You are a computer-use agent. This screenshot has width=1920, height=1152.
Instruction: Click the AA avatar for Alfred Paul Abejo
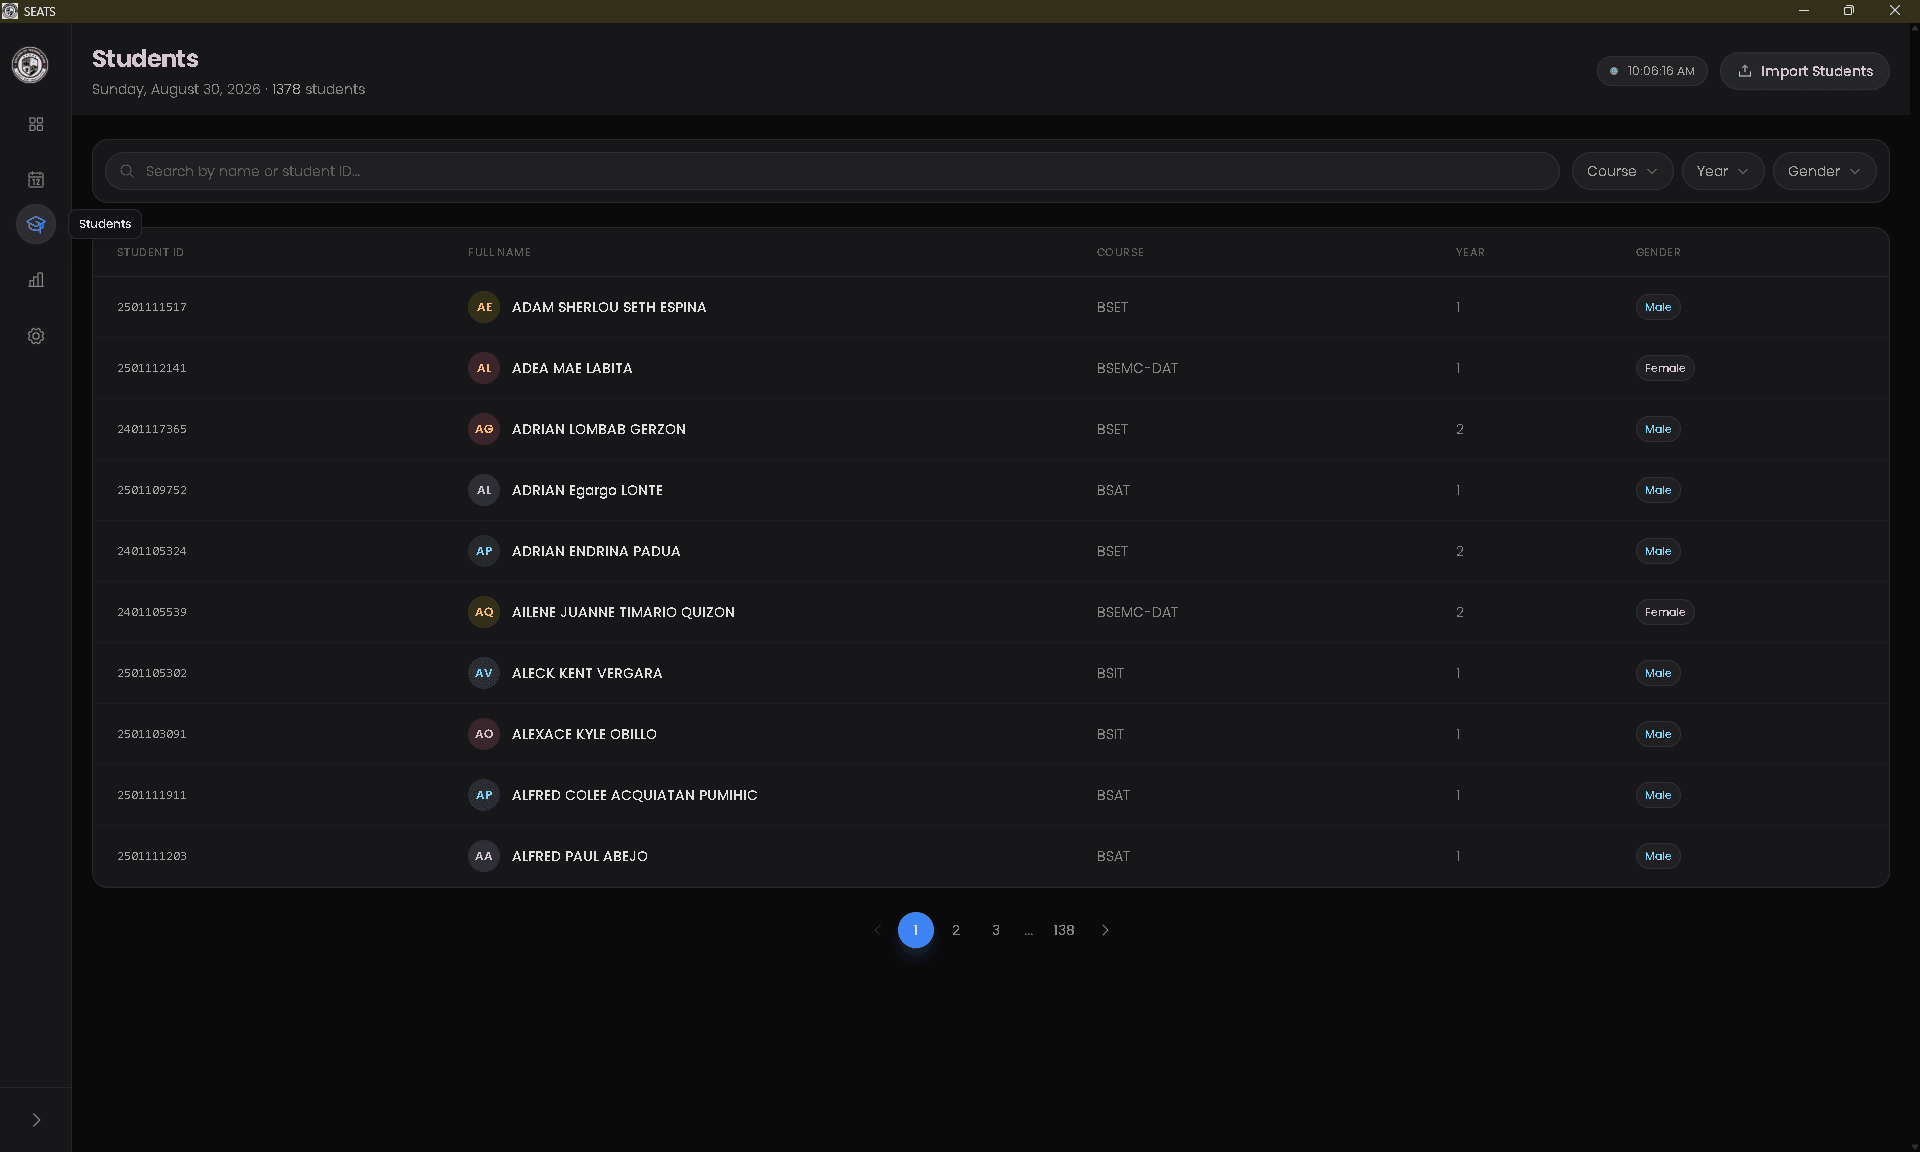[484, 856]
